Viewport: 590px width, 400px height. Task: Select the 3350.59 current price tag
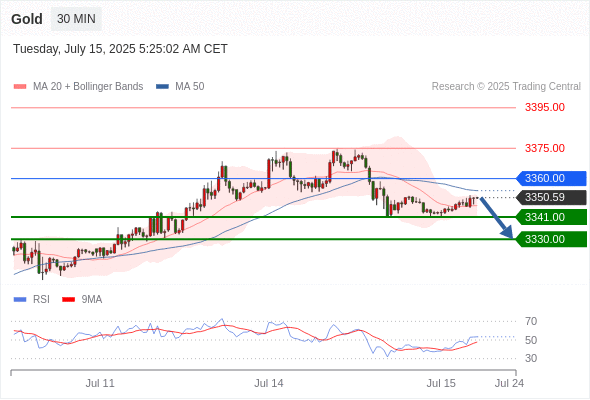click(x=551, y=198)
